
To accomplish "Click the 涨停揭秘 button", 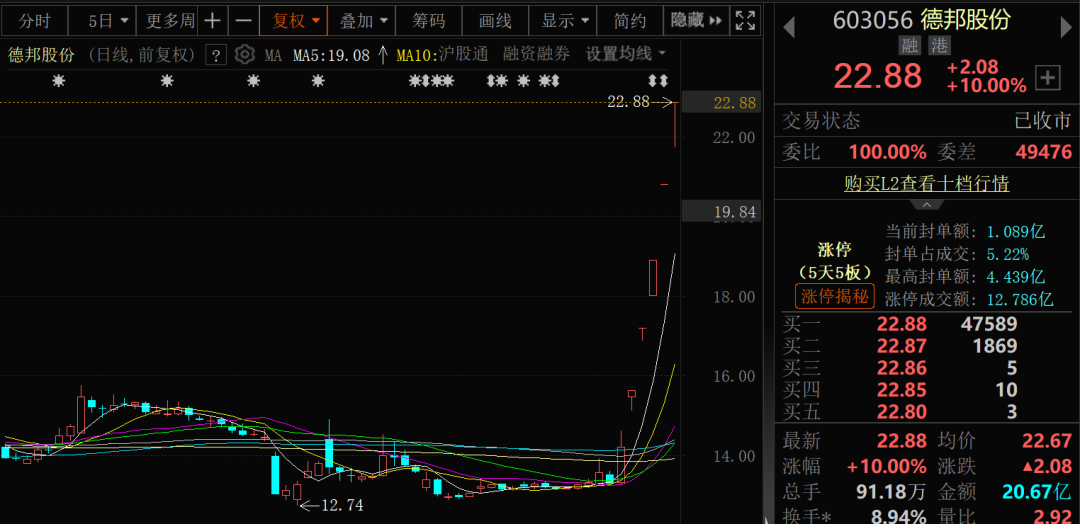I will click(835, 296).
